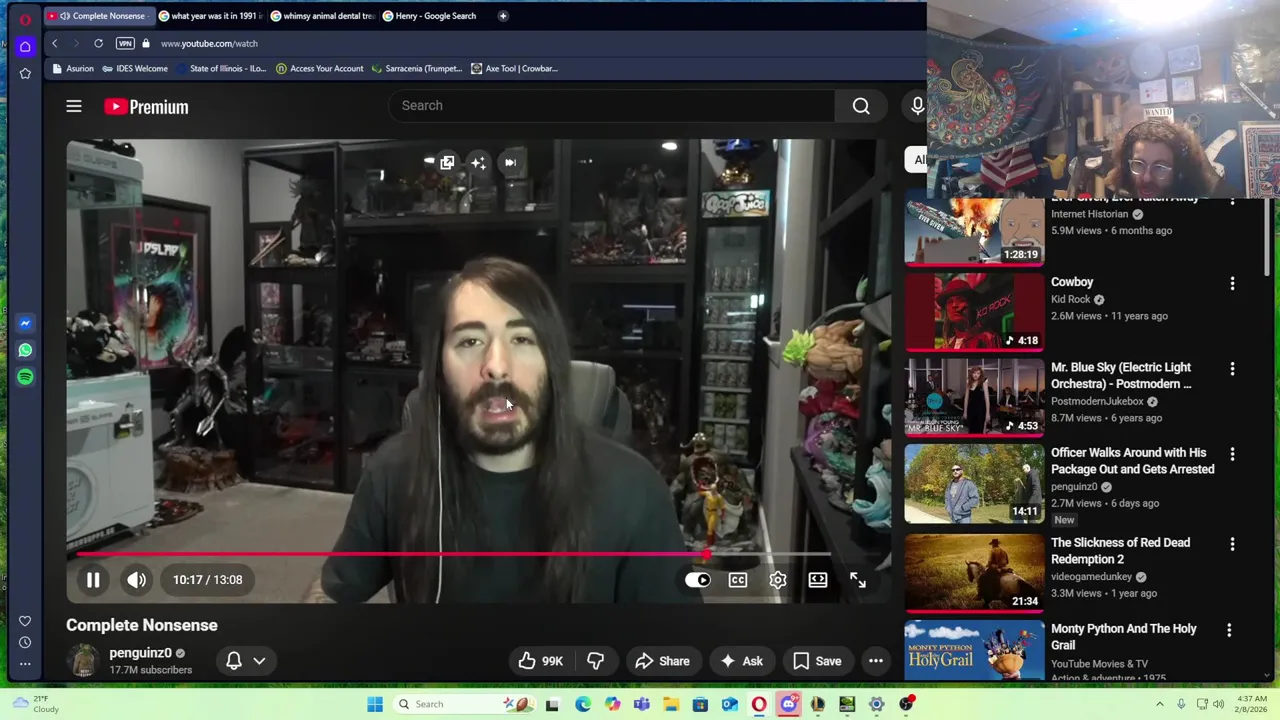Viewport: 1280px width, 720px height.
Task: Share the video
Action: [x=662, y=661]
